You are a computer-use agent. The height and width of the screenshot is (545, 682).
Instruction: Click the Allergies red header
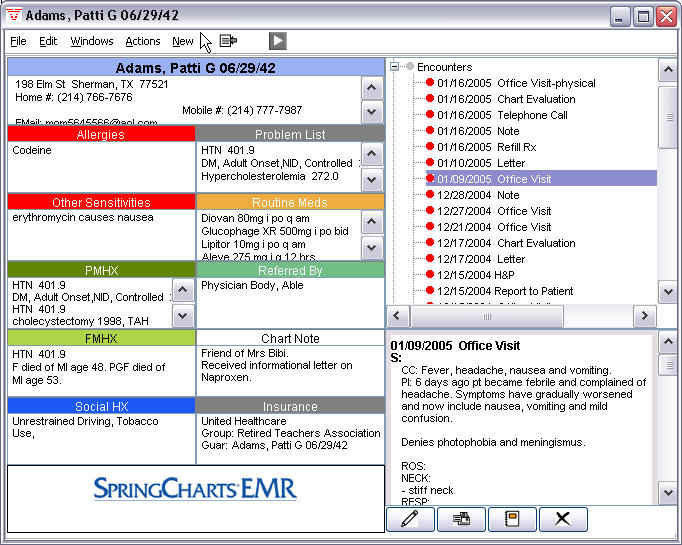[x=101, y=134]
